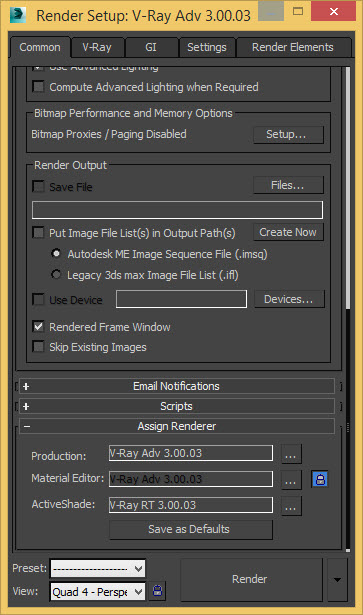
Task: Switch to the V-Ray tab
Action: (97, 48)
